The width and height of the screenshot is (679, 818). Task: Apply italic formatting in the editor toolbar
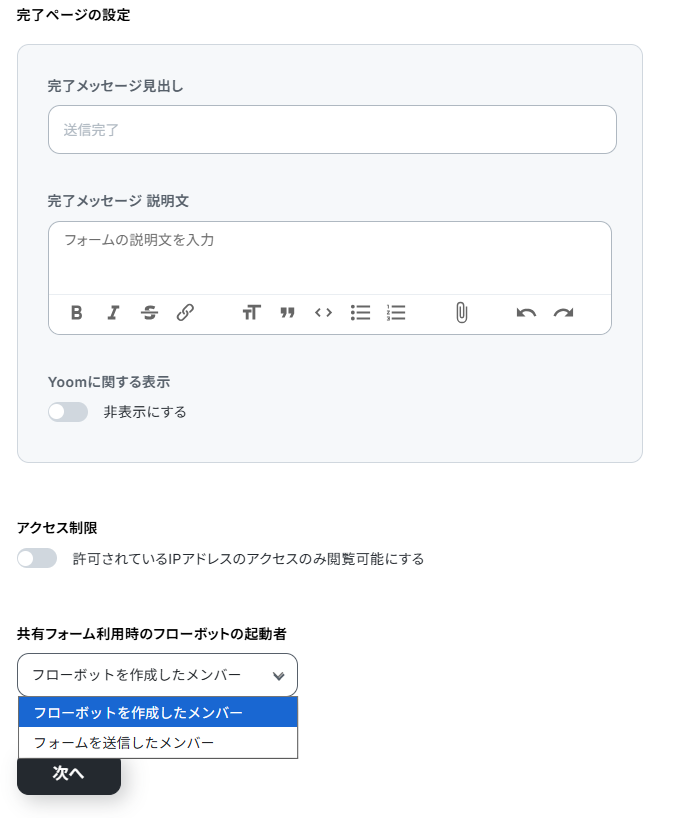113,313
